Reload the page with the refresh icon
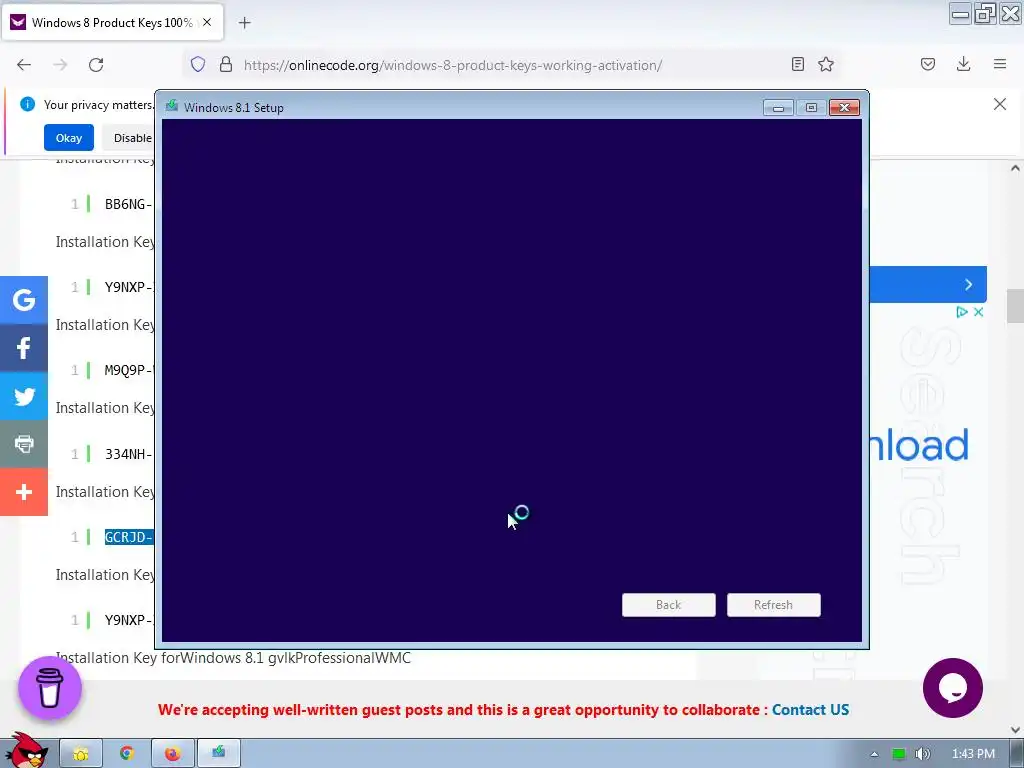Viewport: 1024px width, 768px height. 96,65
